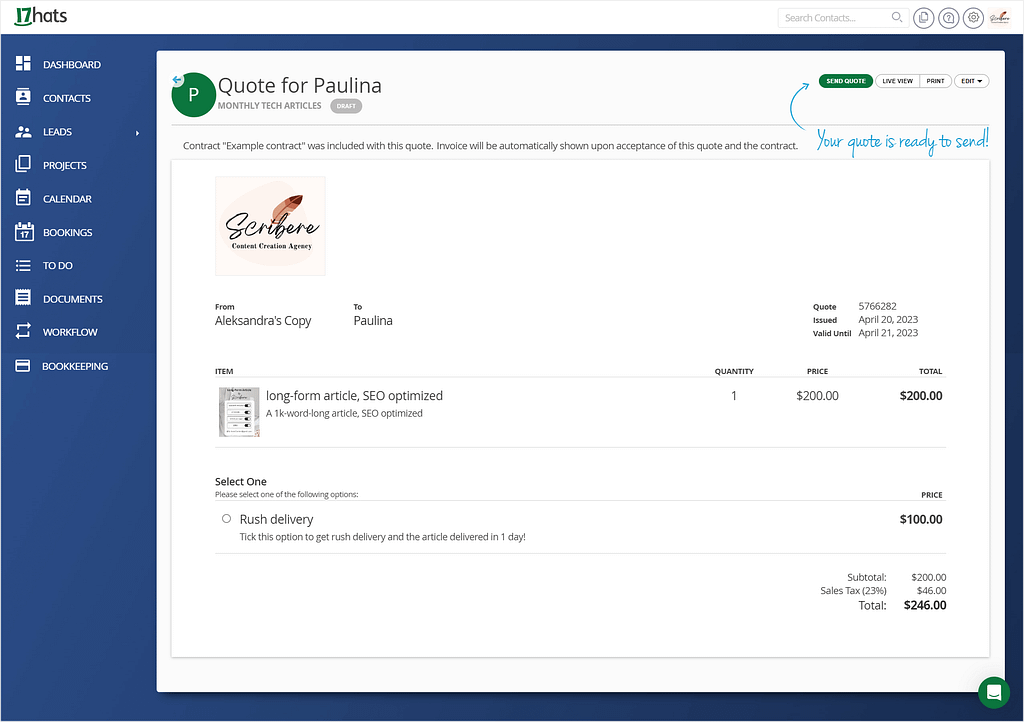Click the Send Quote button

(846, 81)
